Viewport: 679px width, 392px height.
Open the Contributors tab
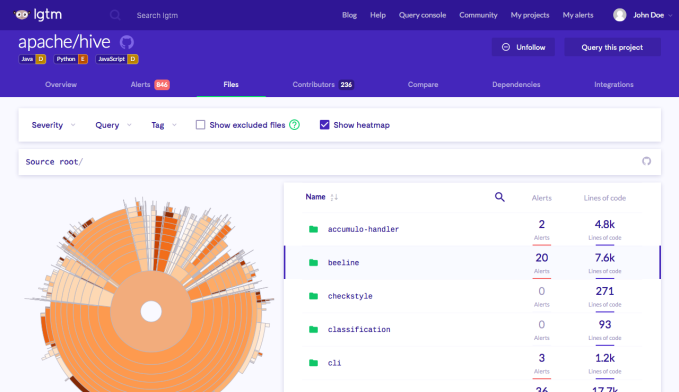[323, 84]
